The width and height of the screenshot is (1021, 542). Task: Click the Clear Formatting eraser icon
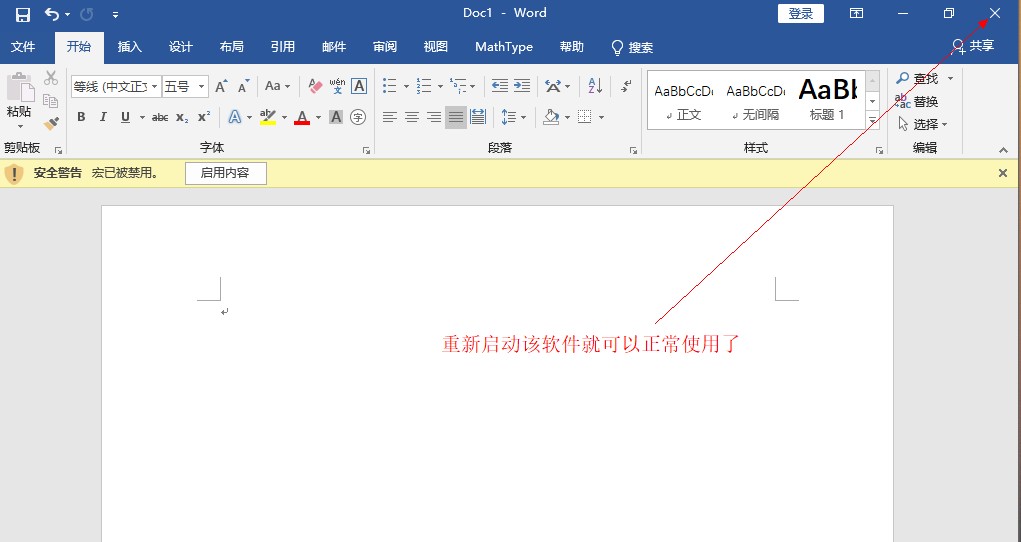pyautogui.click(x=315, y=86)
